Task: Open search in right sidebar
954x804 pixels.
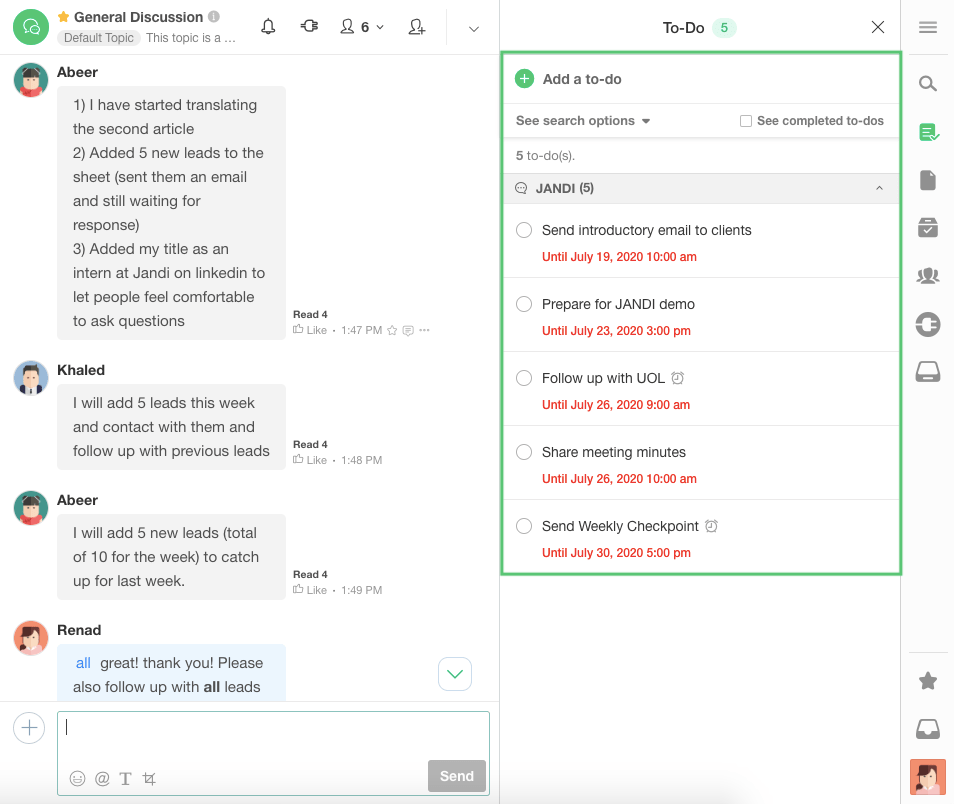Action: pyautogui.click(x=927, y=84)
